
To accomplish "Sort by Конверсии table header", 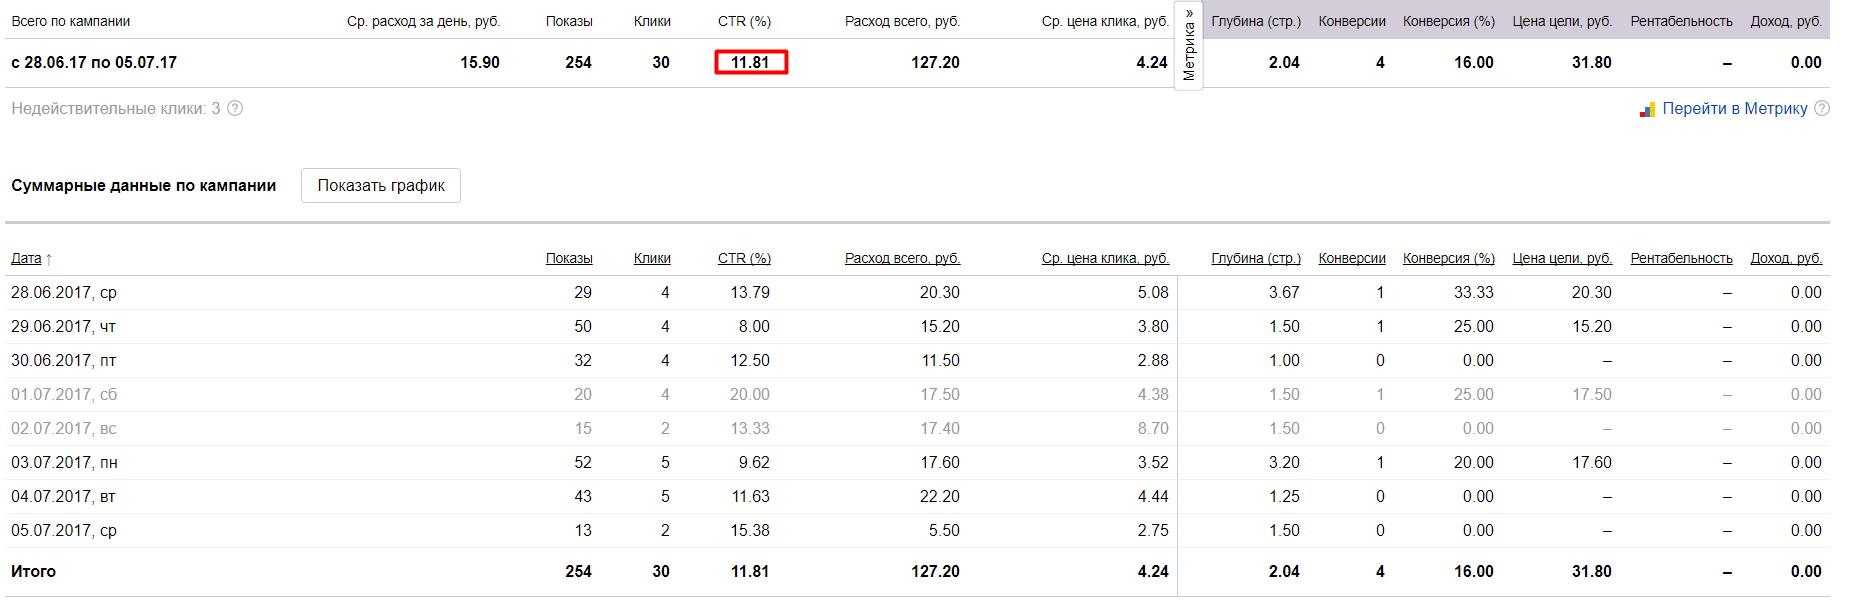I will (x=1352, y=258).
